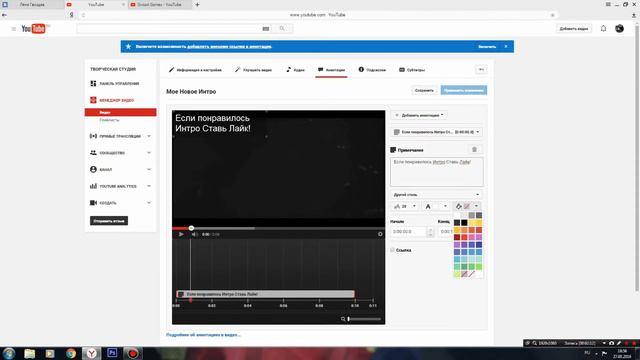The image size is (640, 360).
Task: Click the back arrow button right of the tabs
Action: [x=481, y=70]
